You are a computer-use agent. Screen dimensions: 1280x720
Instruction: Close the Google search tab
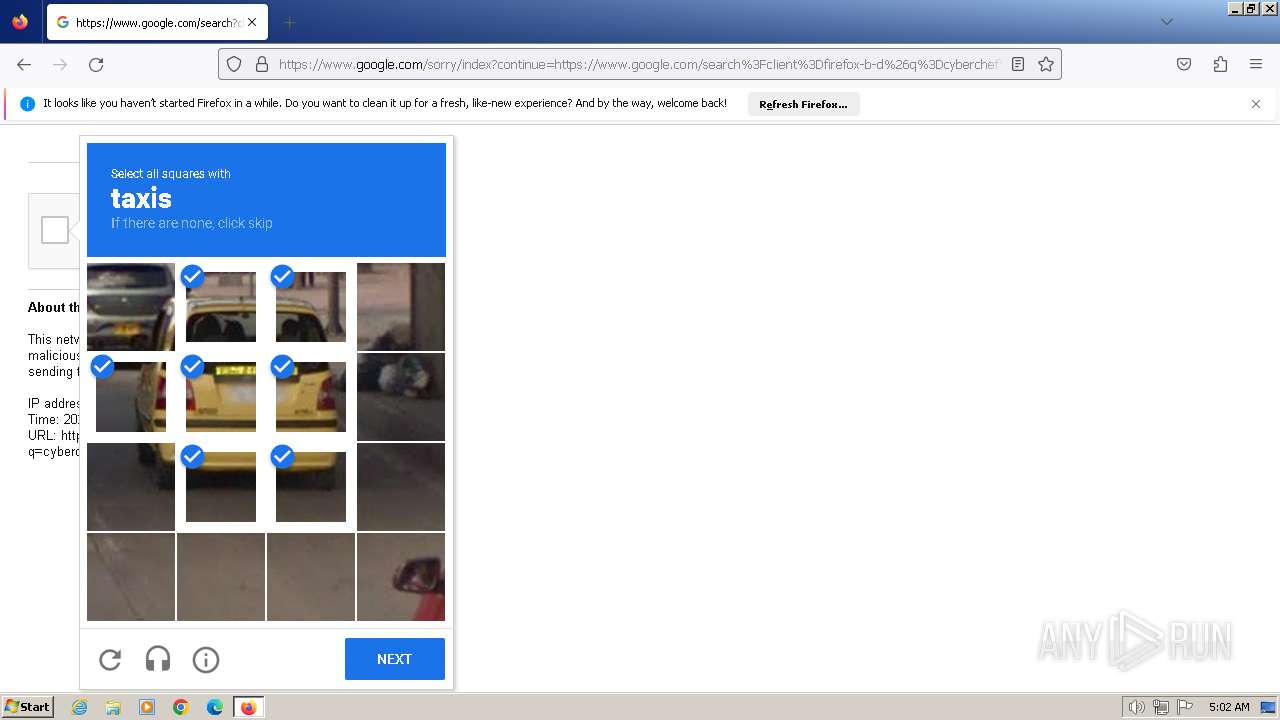[252, 22]
